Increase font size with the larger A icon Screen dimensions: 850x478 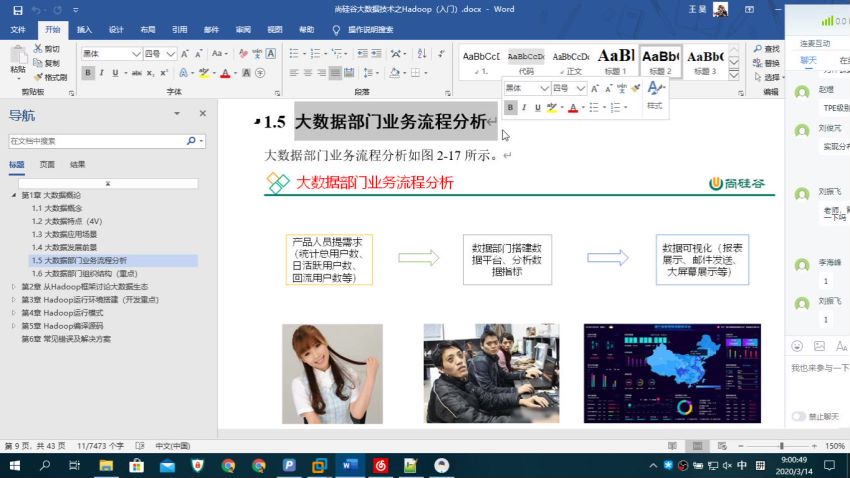[185, 54]
